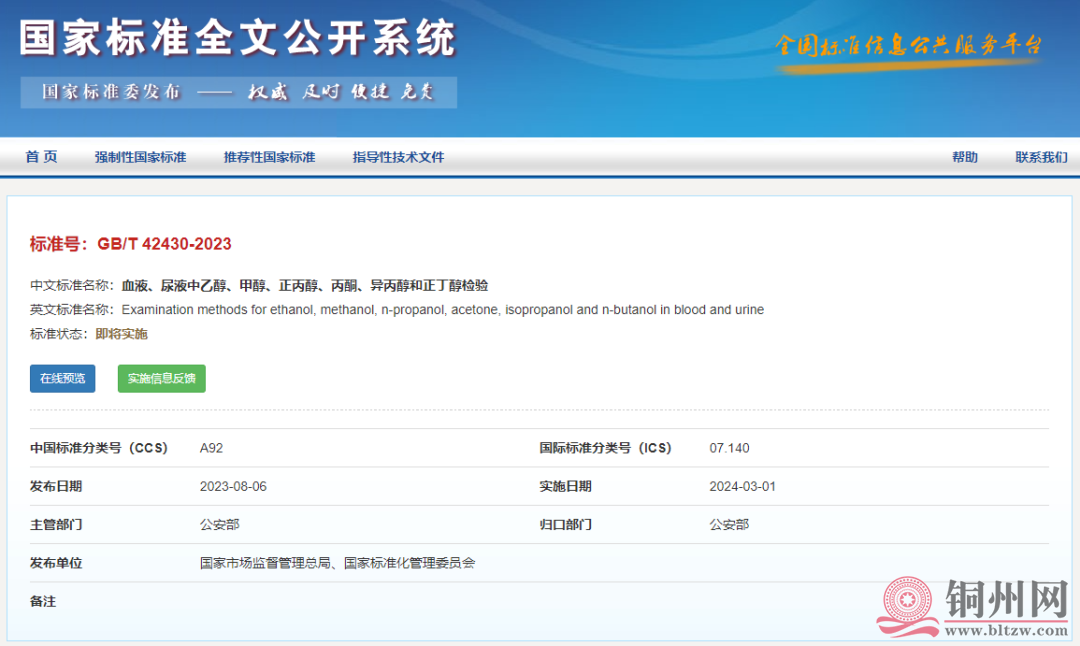1080x646 pixels.
Task: Open the 推荐性国家标准 menu item
Action: pos(269,157)
